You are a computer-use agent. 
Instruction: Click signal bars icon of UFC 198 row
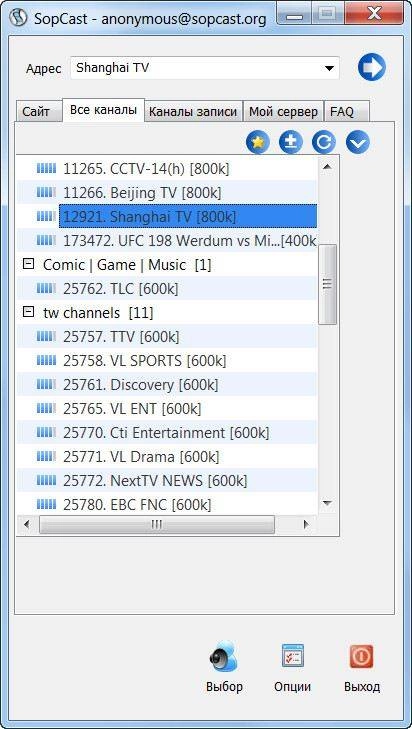click(46, 240)
